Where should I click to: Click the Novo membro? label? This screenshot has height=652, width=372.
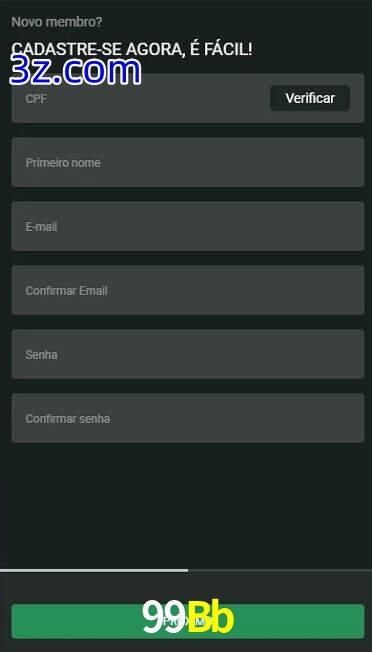[x=57, y=22]
